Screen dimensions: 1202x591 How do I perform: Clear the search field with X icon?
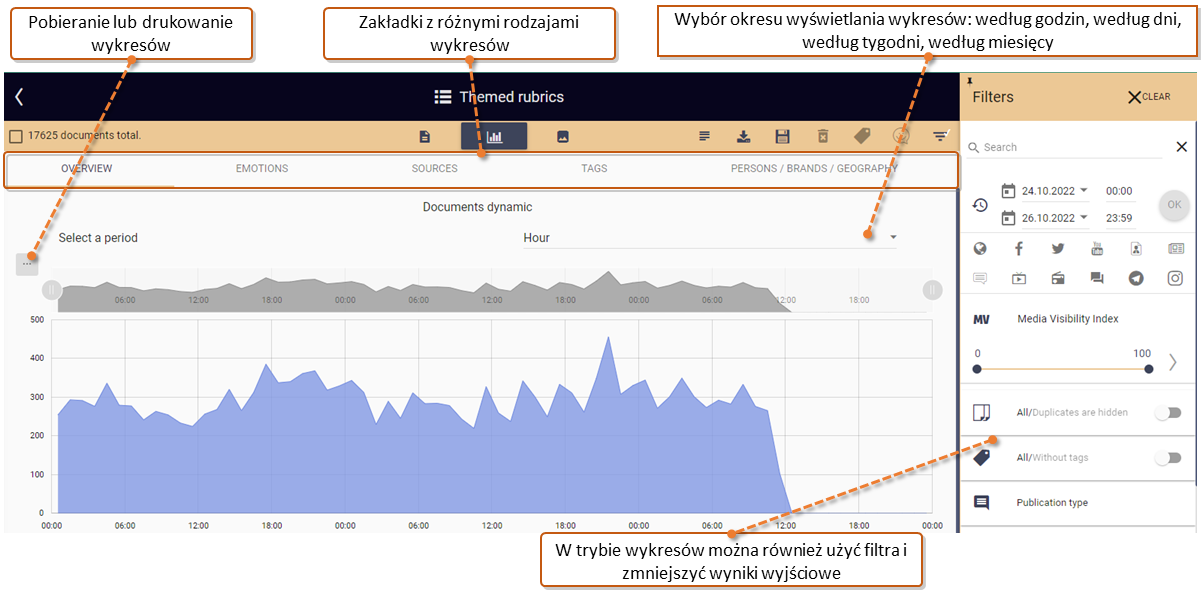point(1181,147)
